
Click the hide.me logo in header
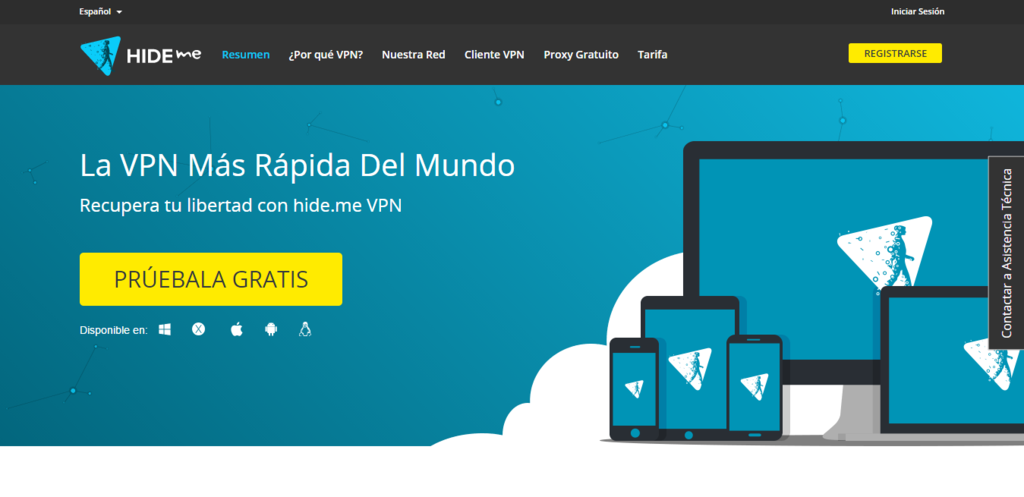click(x=140, y=55)
